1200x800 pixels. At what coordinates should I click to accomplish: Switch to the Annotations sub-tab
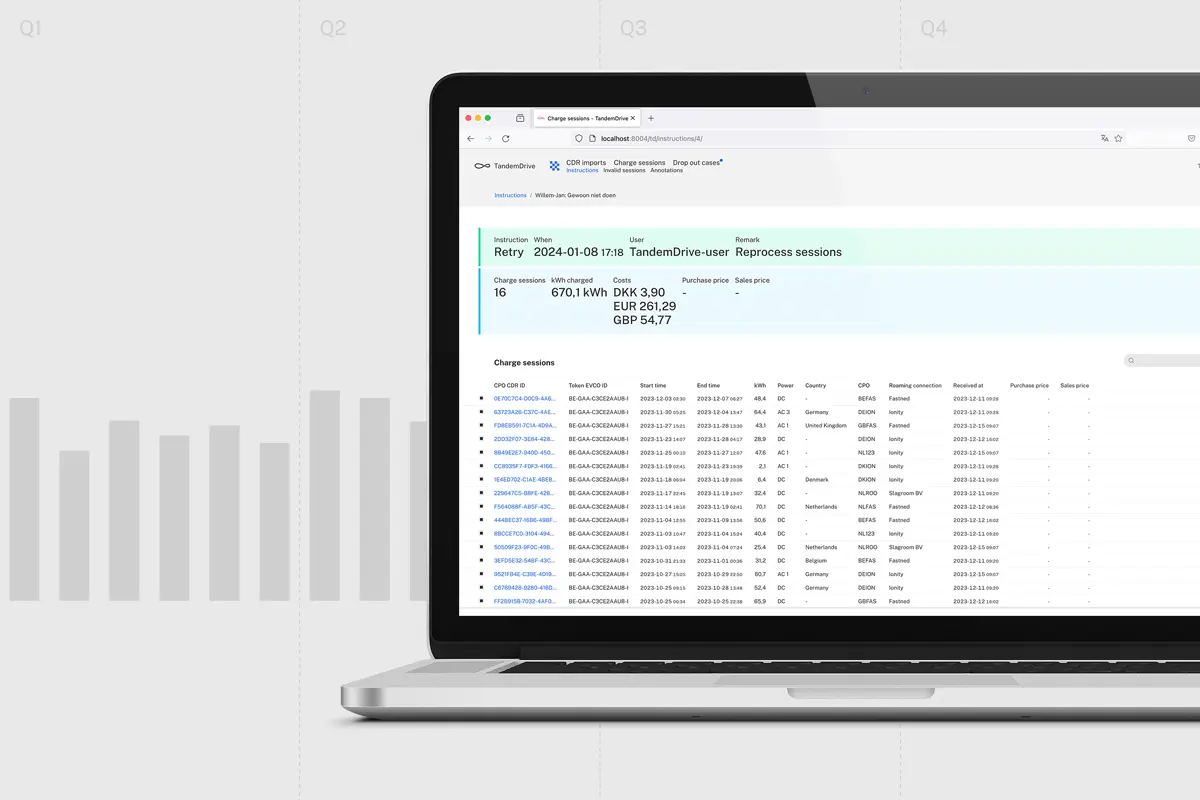[x=666, y=171]
